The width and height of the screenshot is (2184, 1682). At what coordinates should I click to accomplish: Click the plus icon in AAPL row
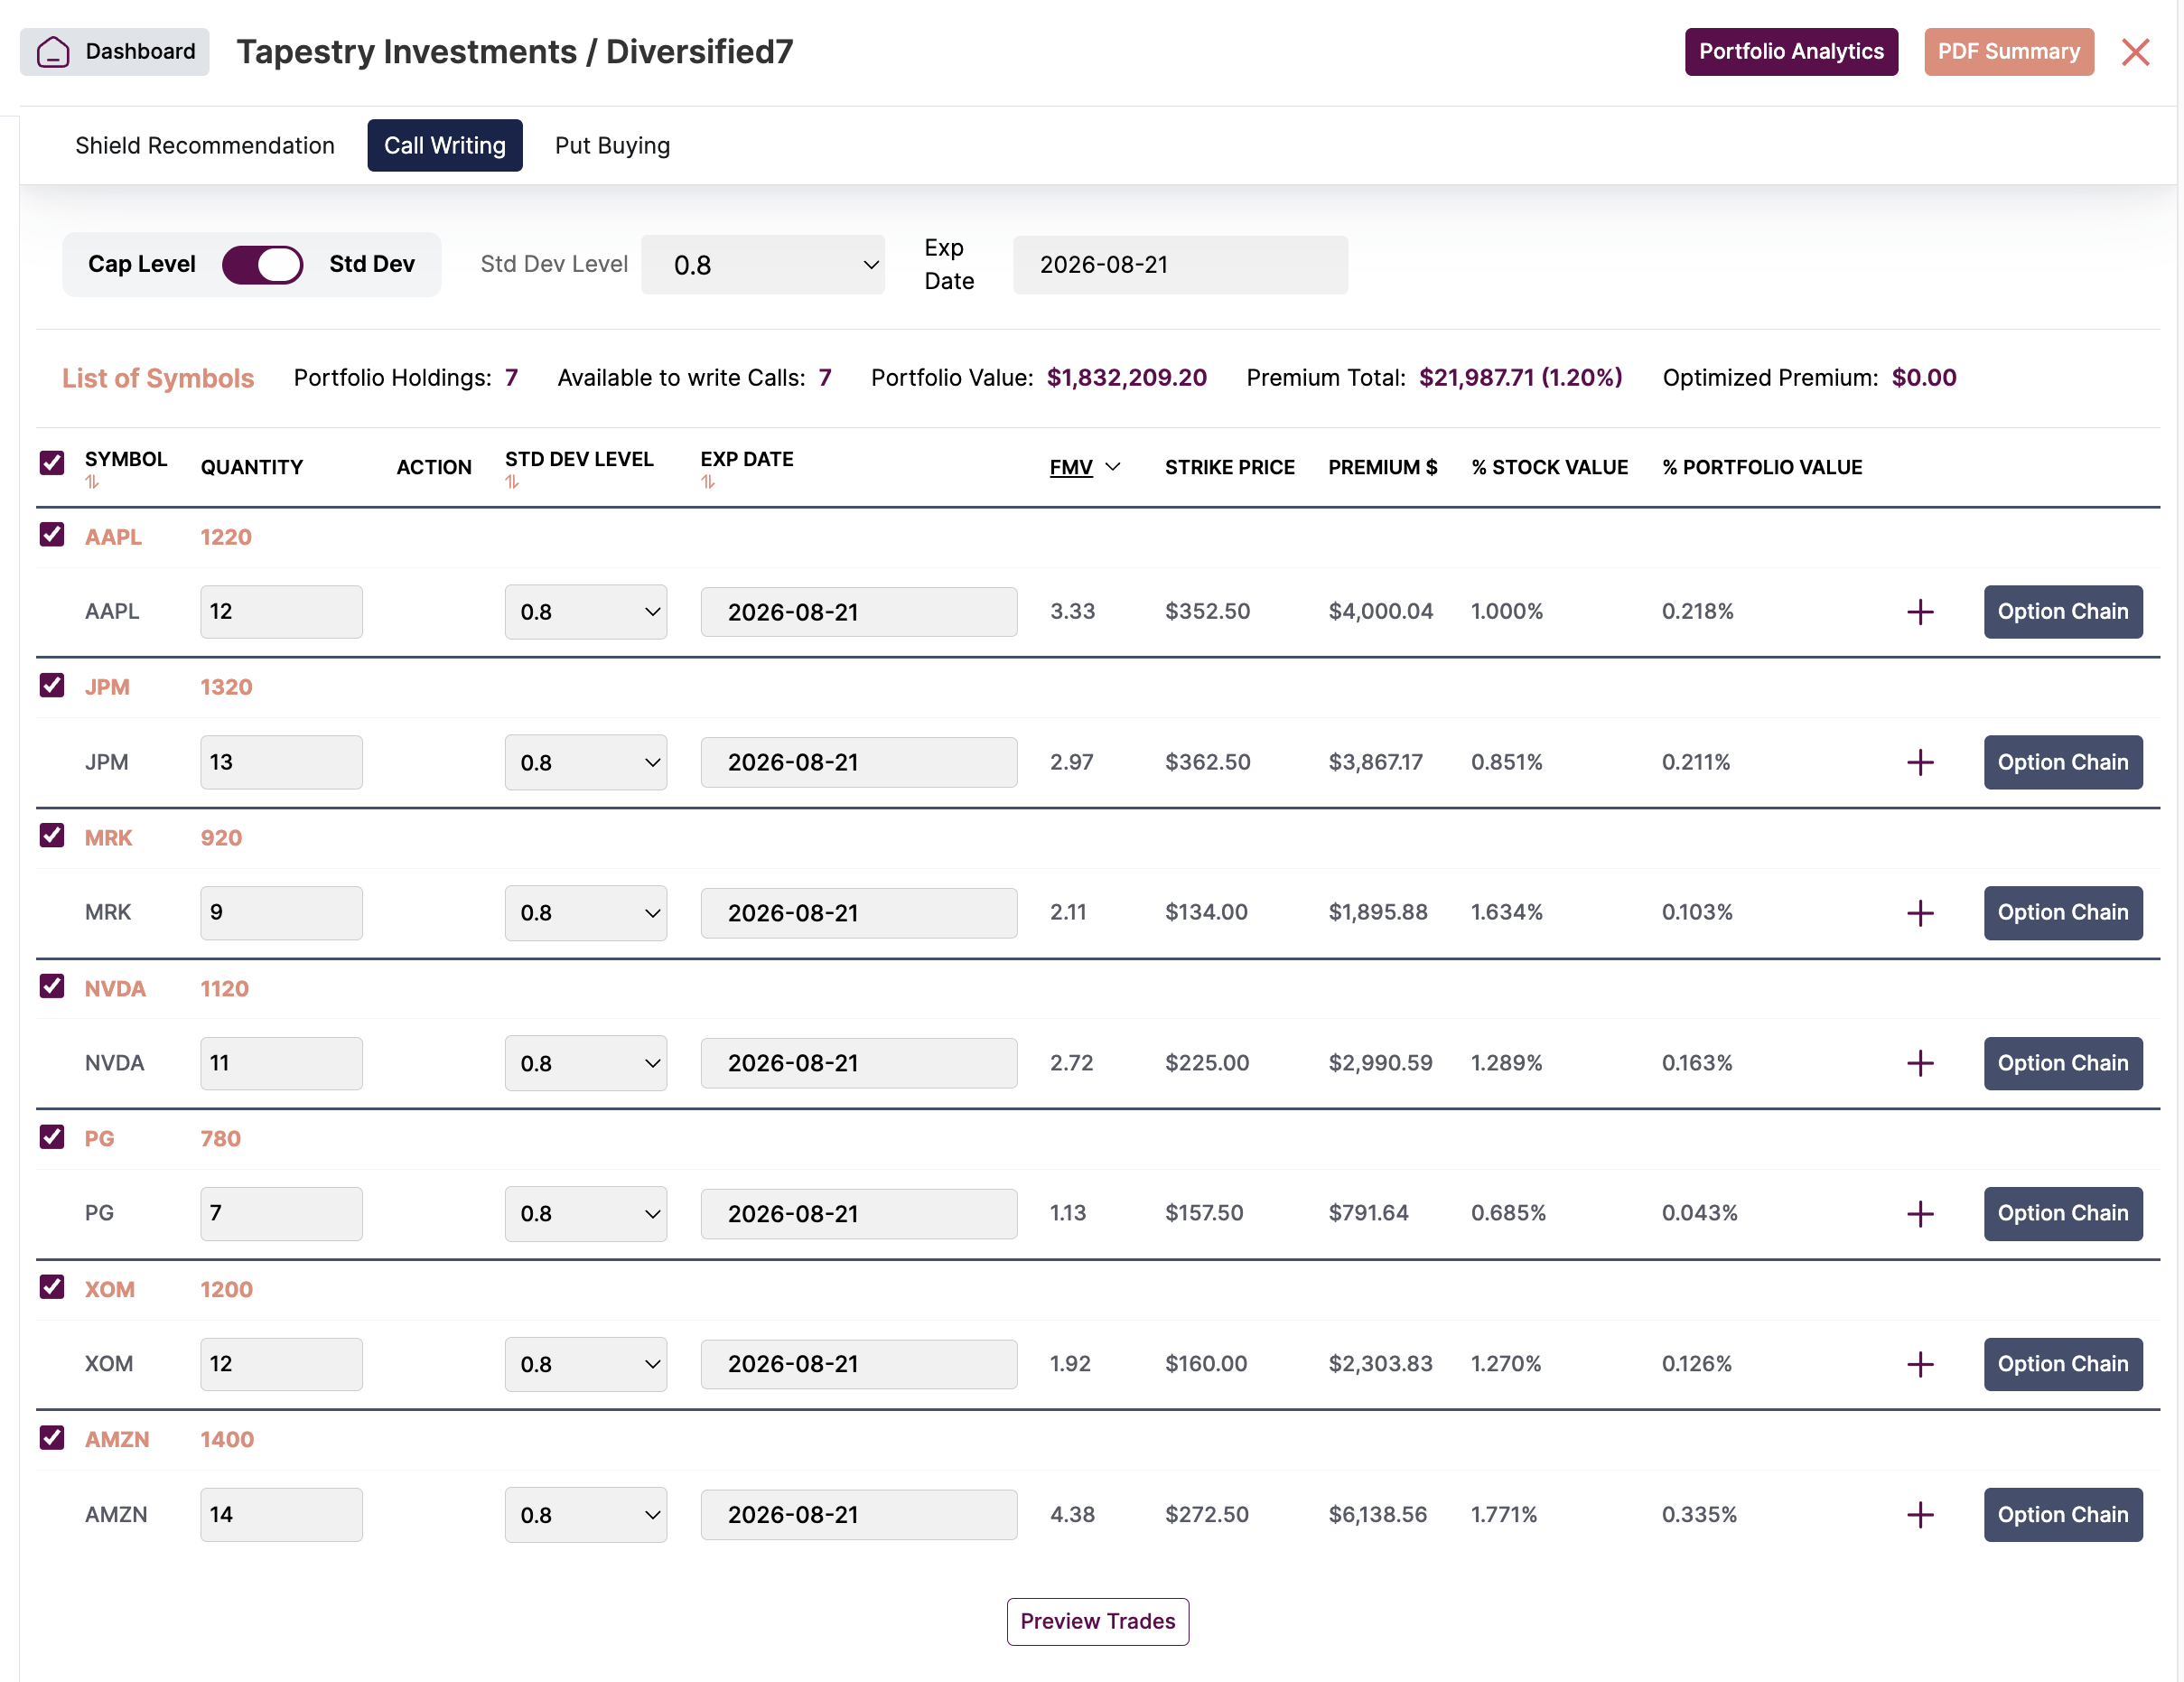click(1919, 612)
